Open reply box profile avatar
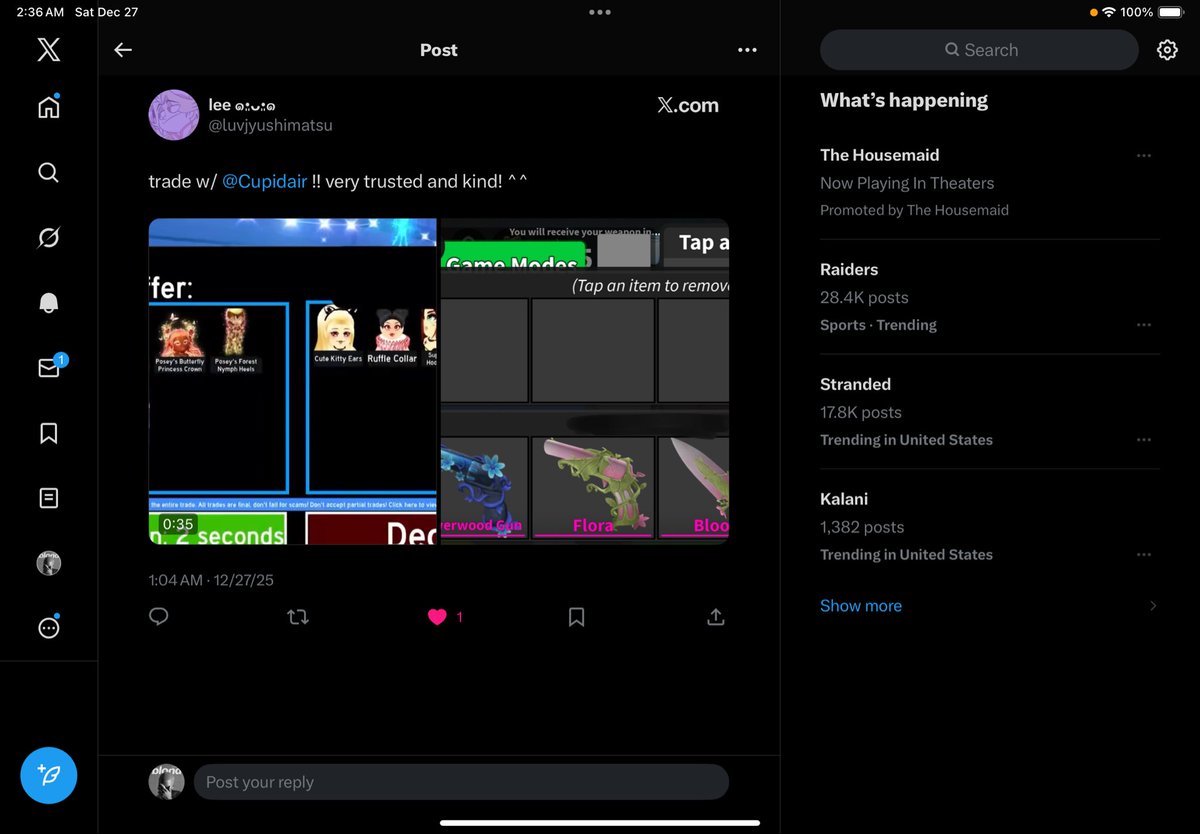 [x=166, y=782]
